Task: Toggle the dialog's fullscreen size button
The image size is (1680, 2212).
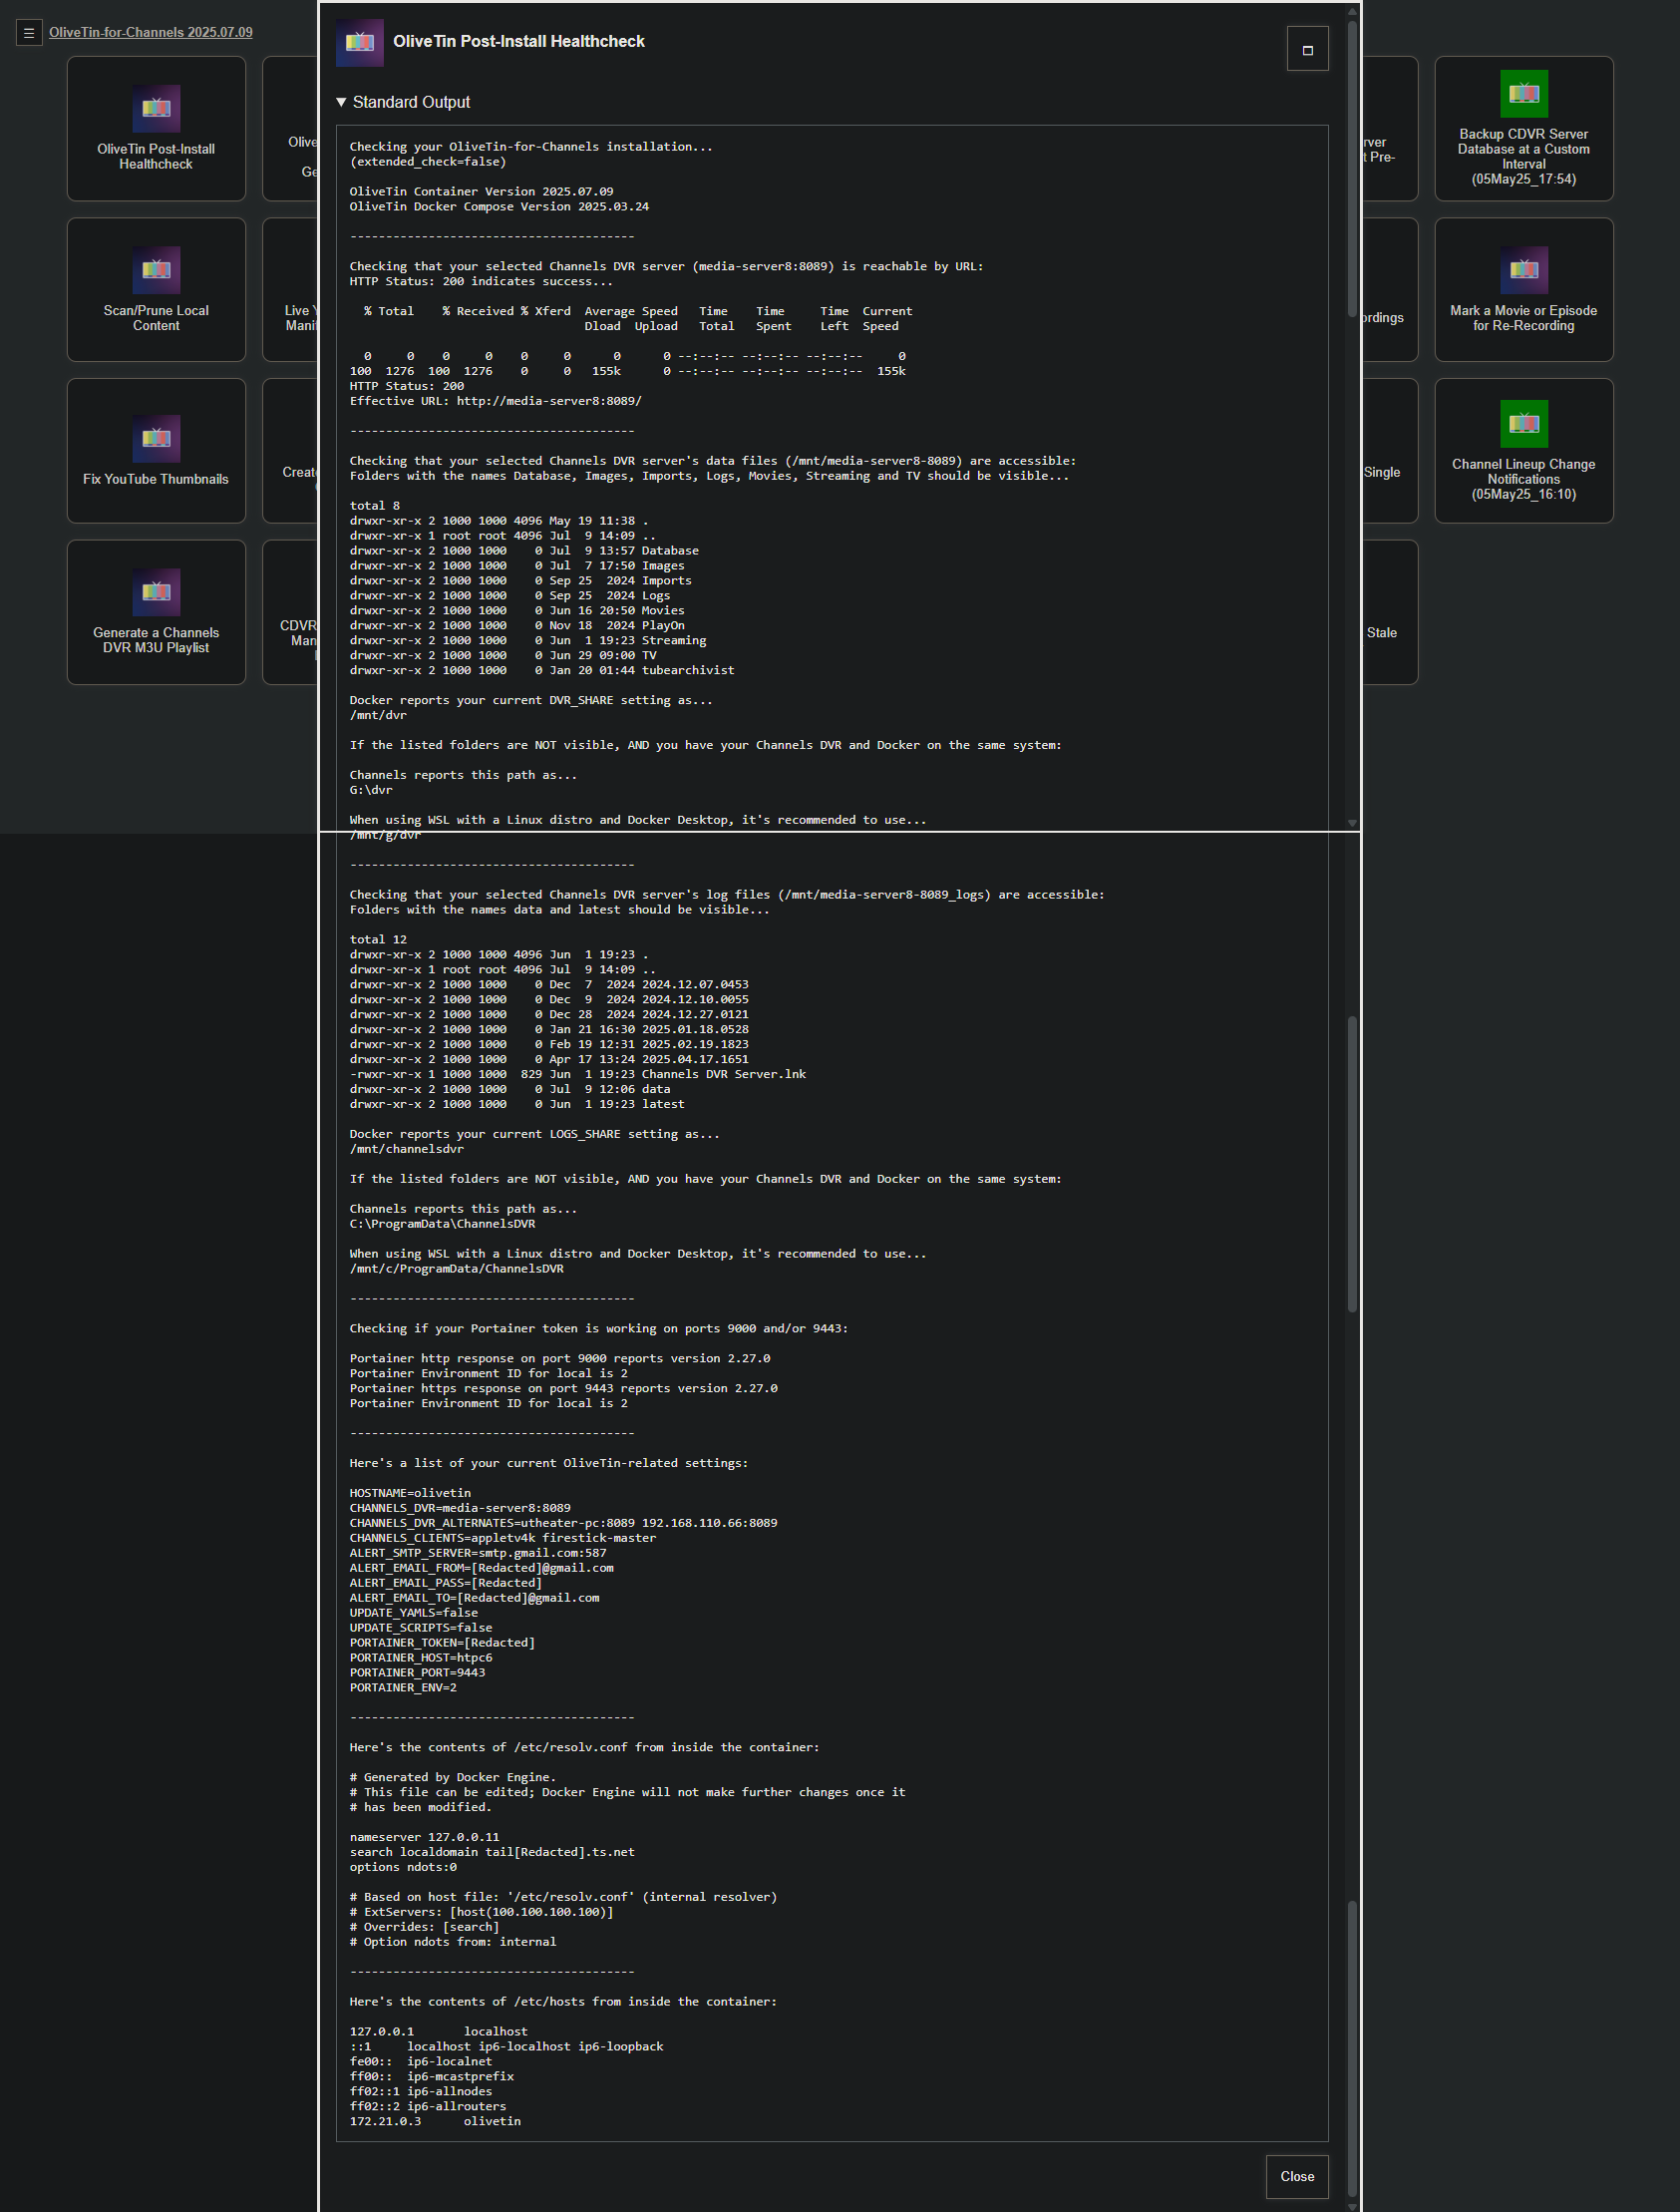Action: point(1307,49)
